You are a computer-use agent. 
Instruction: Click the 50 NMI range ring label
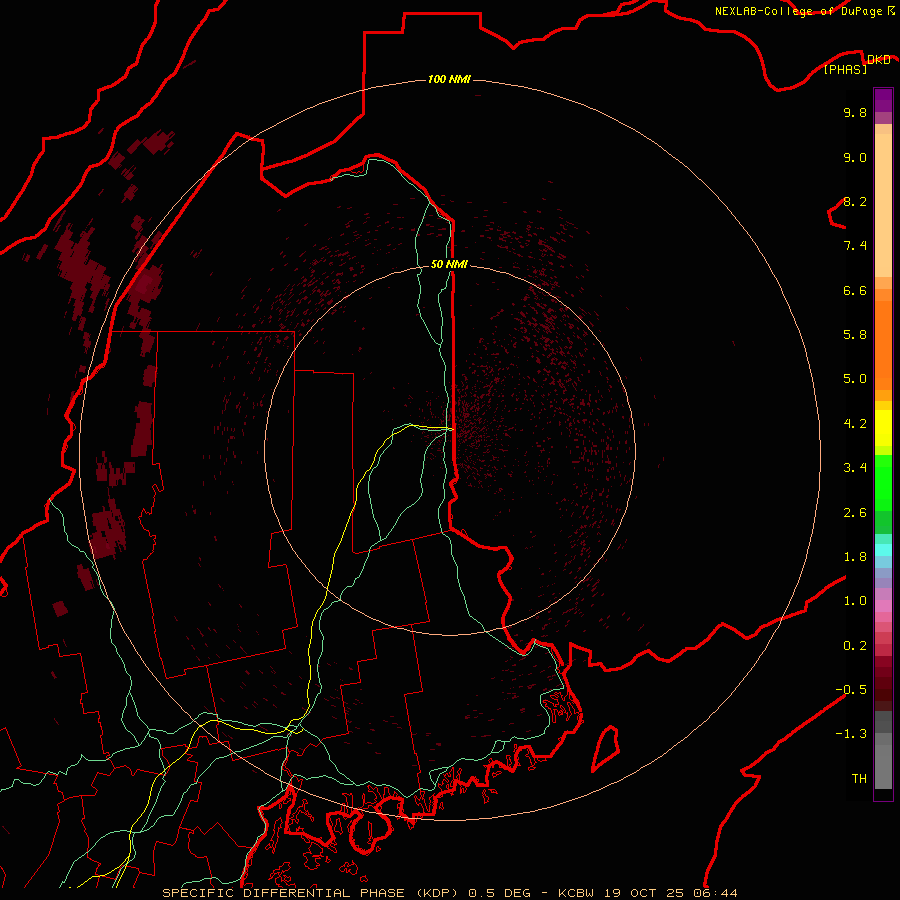tap(449, 264)
